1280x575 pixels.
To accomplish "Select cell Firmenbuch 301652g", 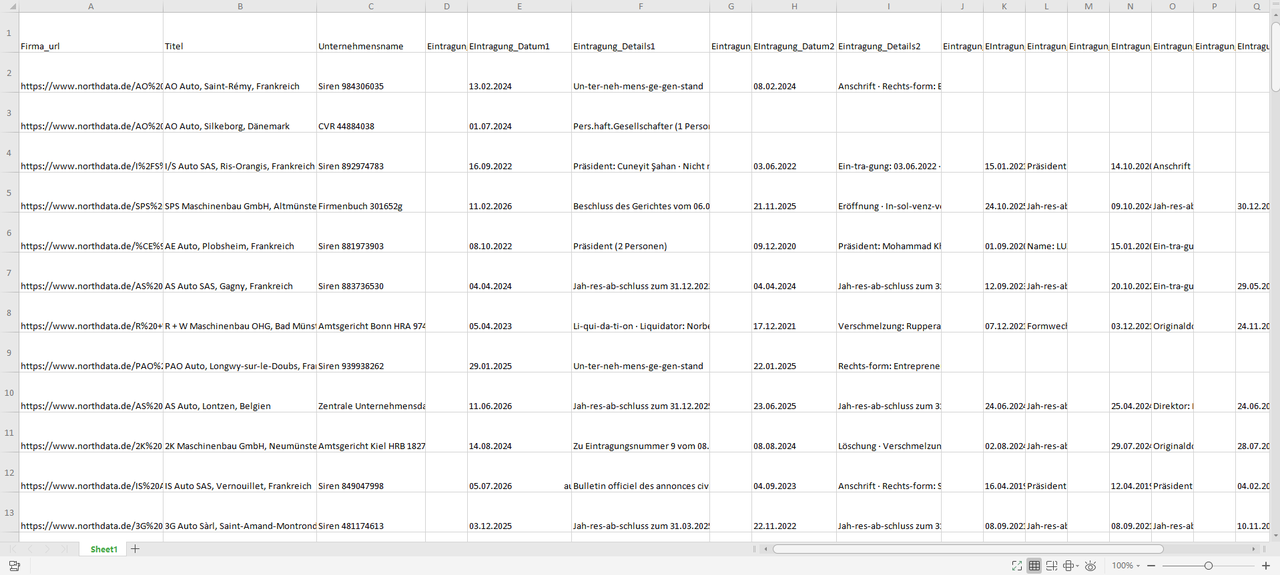I will click(x=371, y=193).
